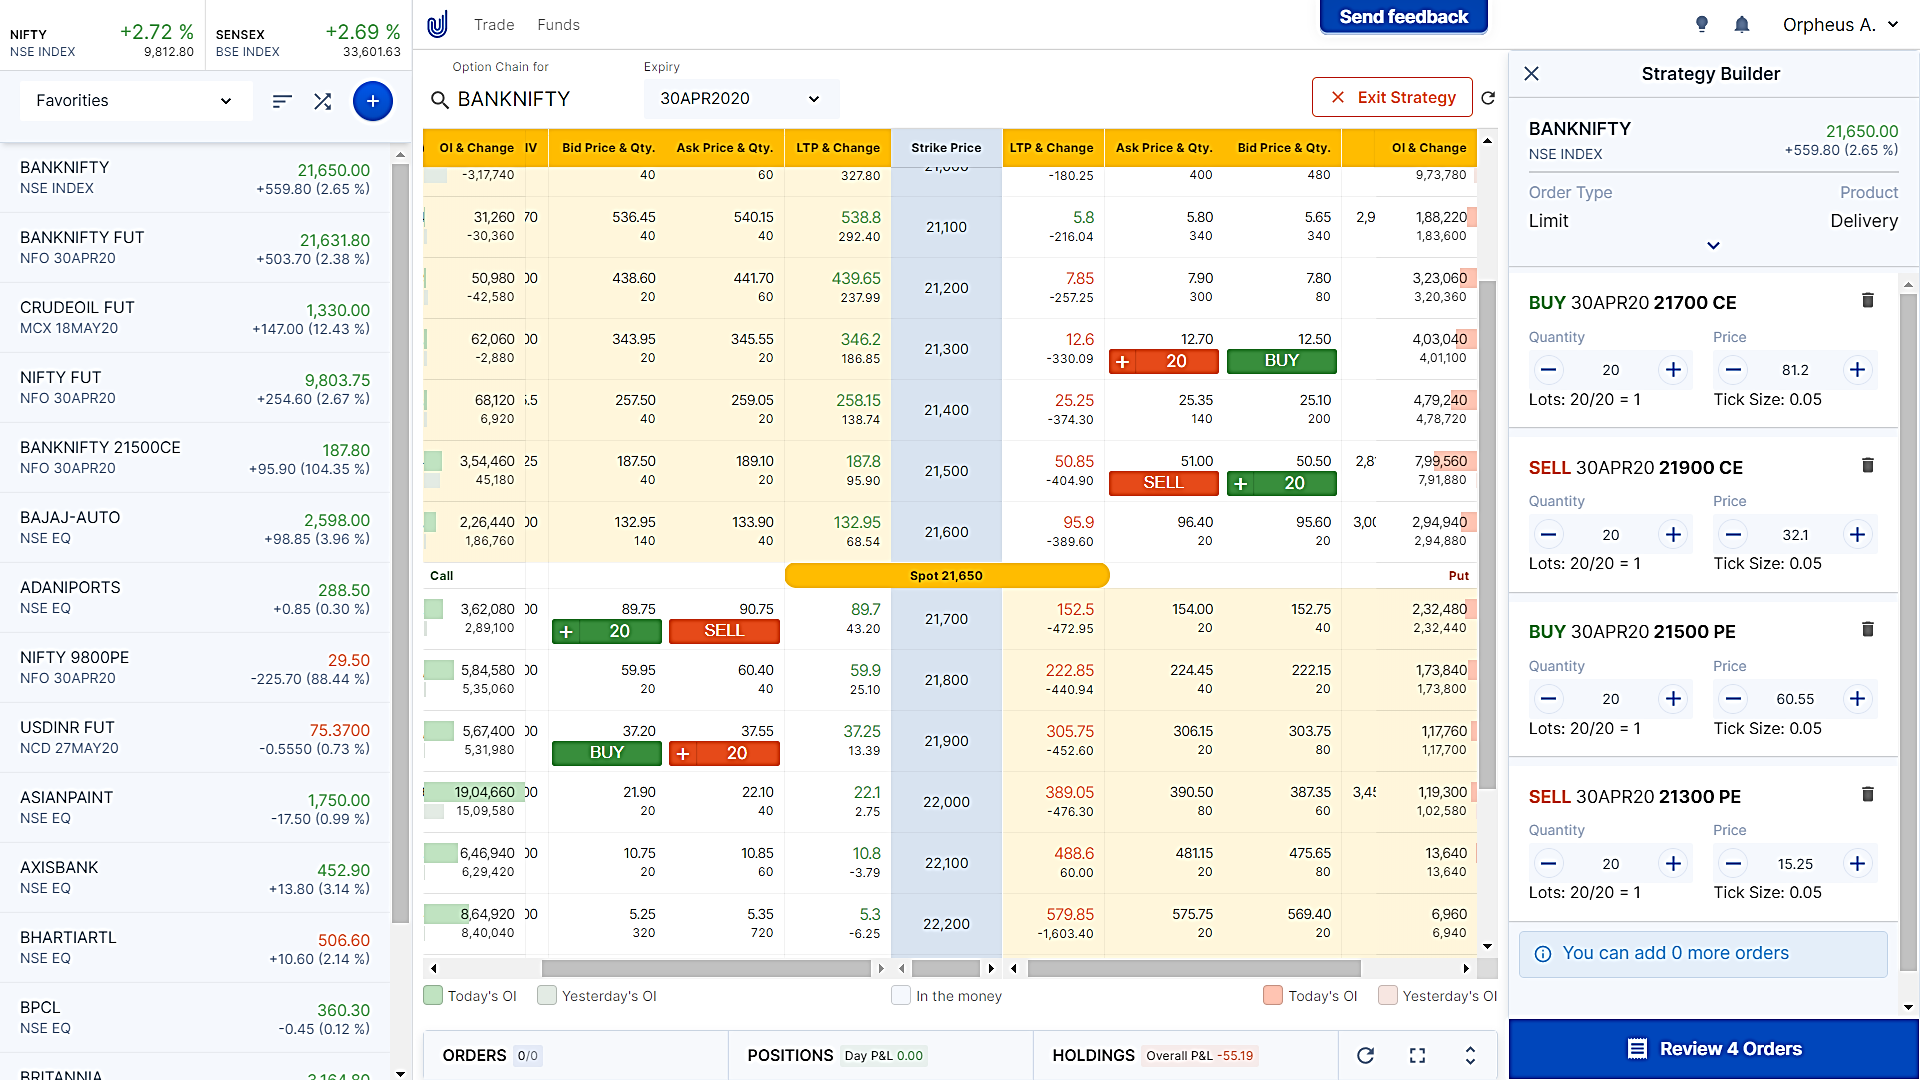The height and width of the screenshot is (1080, 1920).
Task: Expand the order type chevron
Action: coord(1713,246)
